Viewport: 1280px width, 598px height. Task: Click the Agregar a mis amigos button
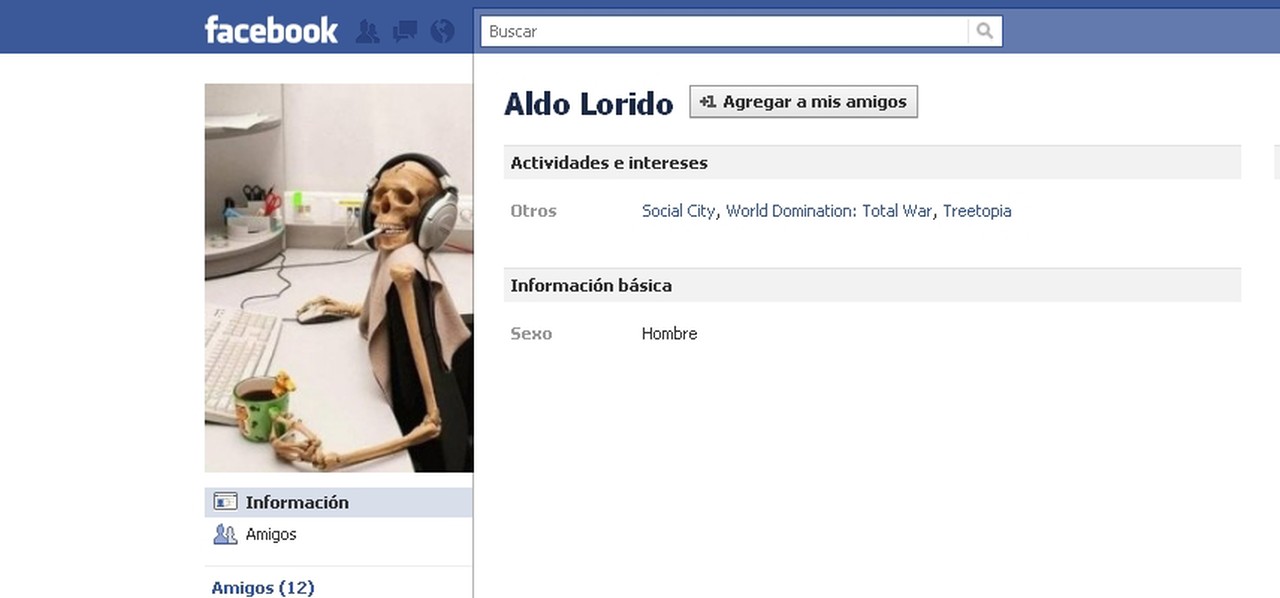point(803,100)
